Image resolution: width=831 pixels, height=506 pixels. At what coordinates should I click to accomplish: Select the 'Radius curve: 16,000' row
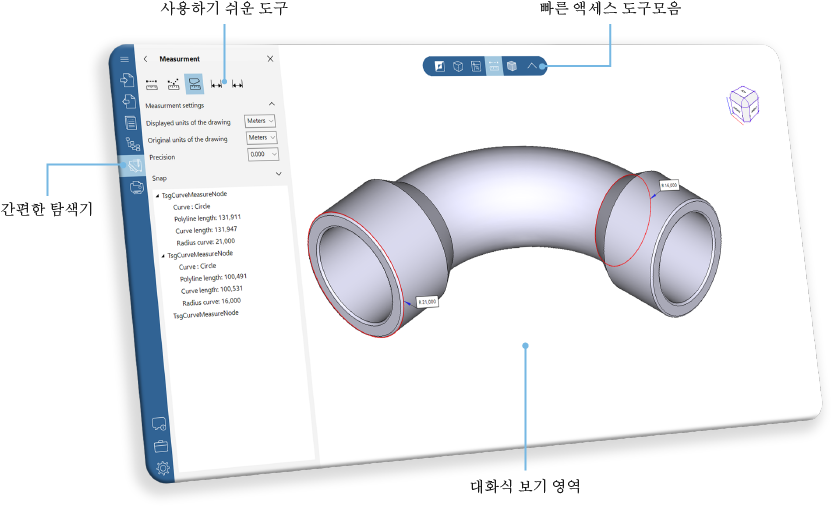211,301
